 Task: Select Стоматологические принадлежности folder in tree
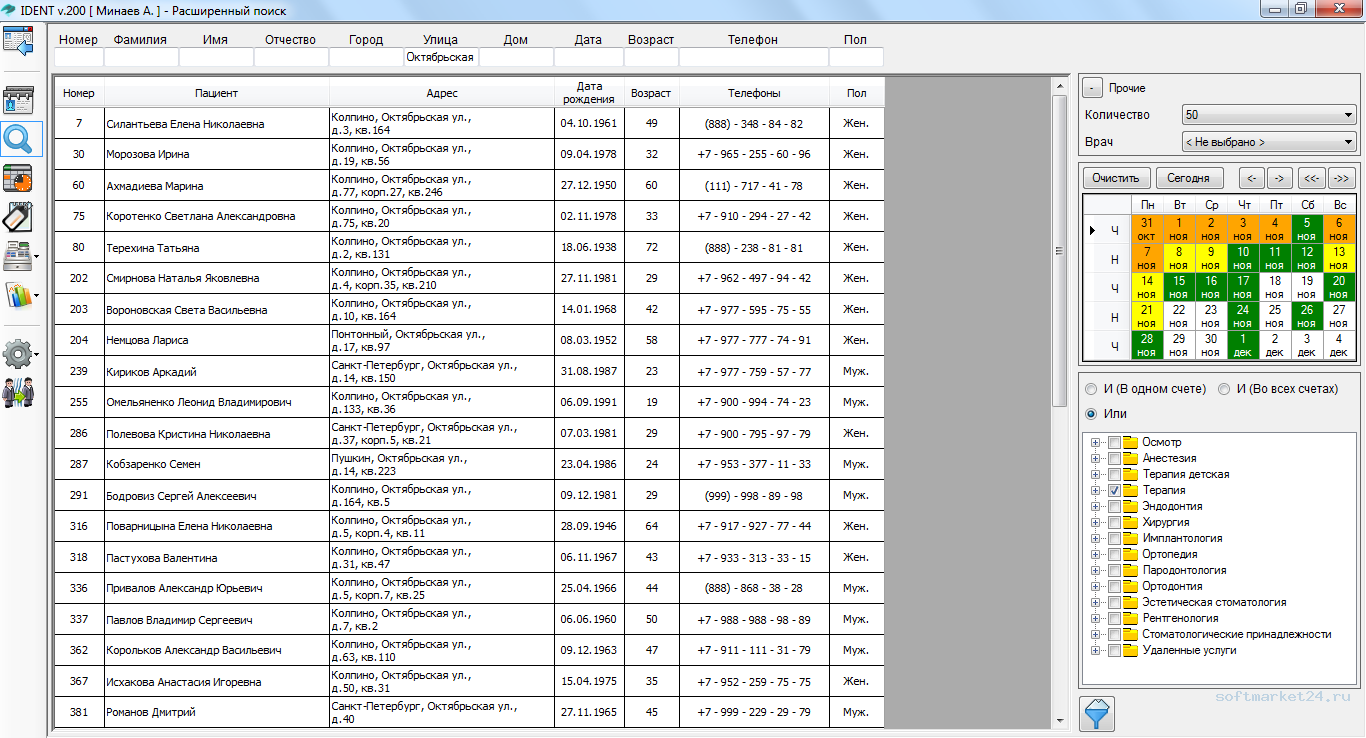point(1237,634)
